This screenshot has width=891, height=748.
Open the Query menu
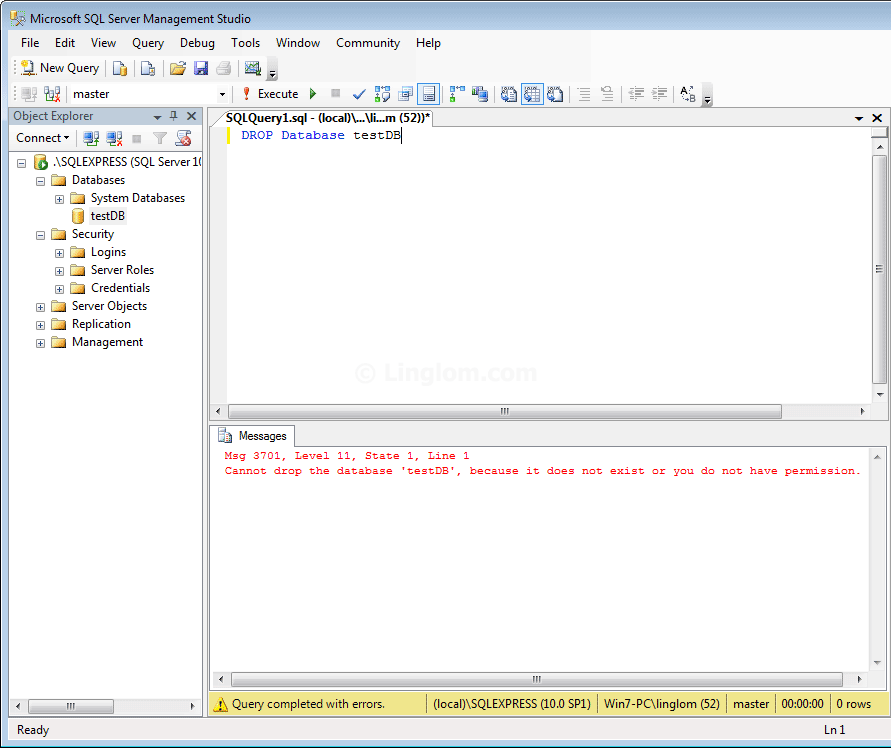click(148, 43)
